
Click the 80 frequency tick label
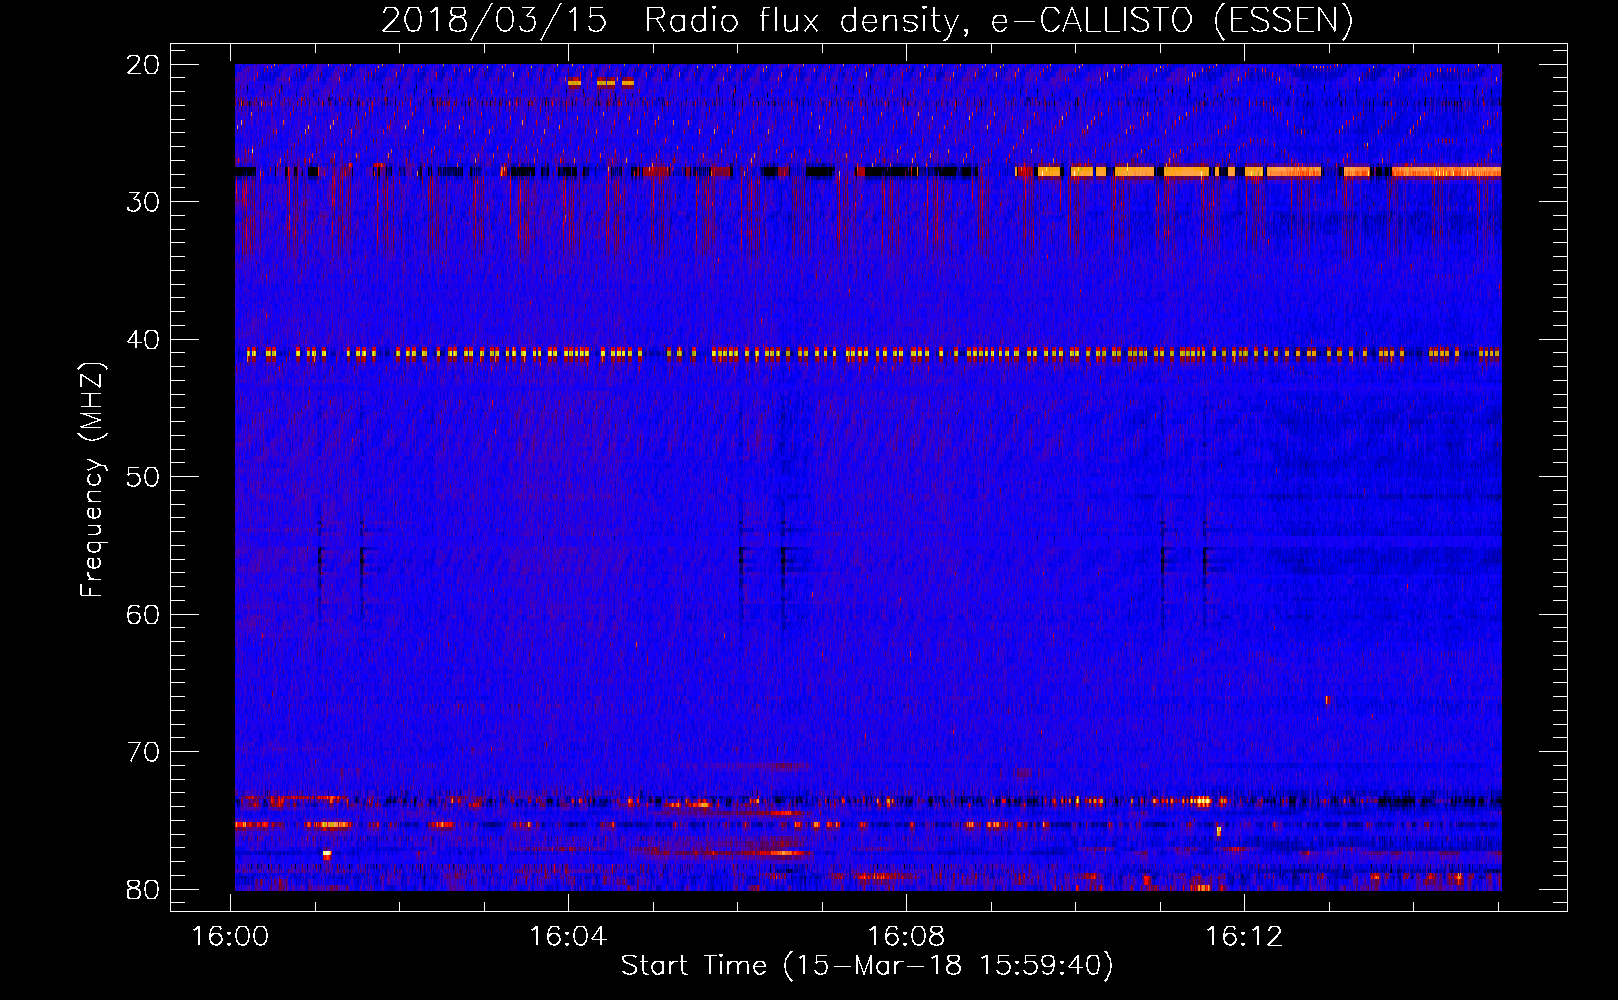click(x=143, y=889)
